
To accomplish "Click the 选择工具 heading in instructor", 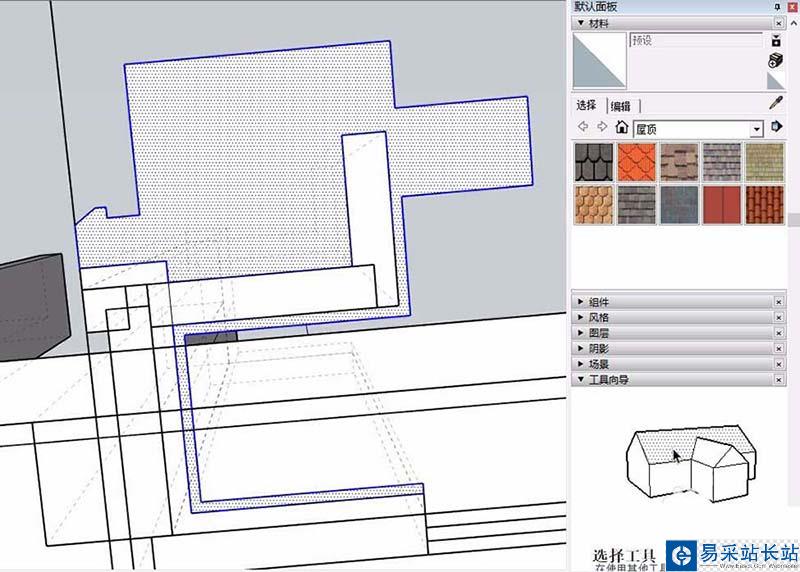I will click(624, 555).
